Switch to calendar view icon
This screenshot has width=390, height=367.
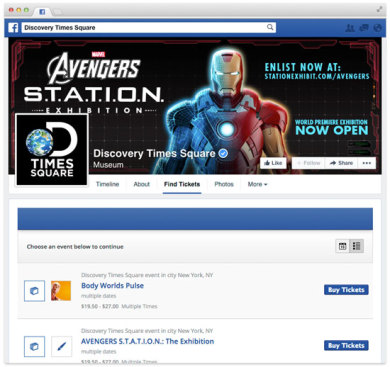point(342,246)
